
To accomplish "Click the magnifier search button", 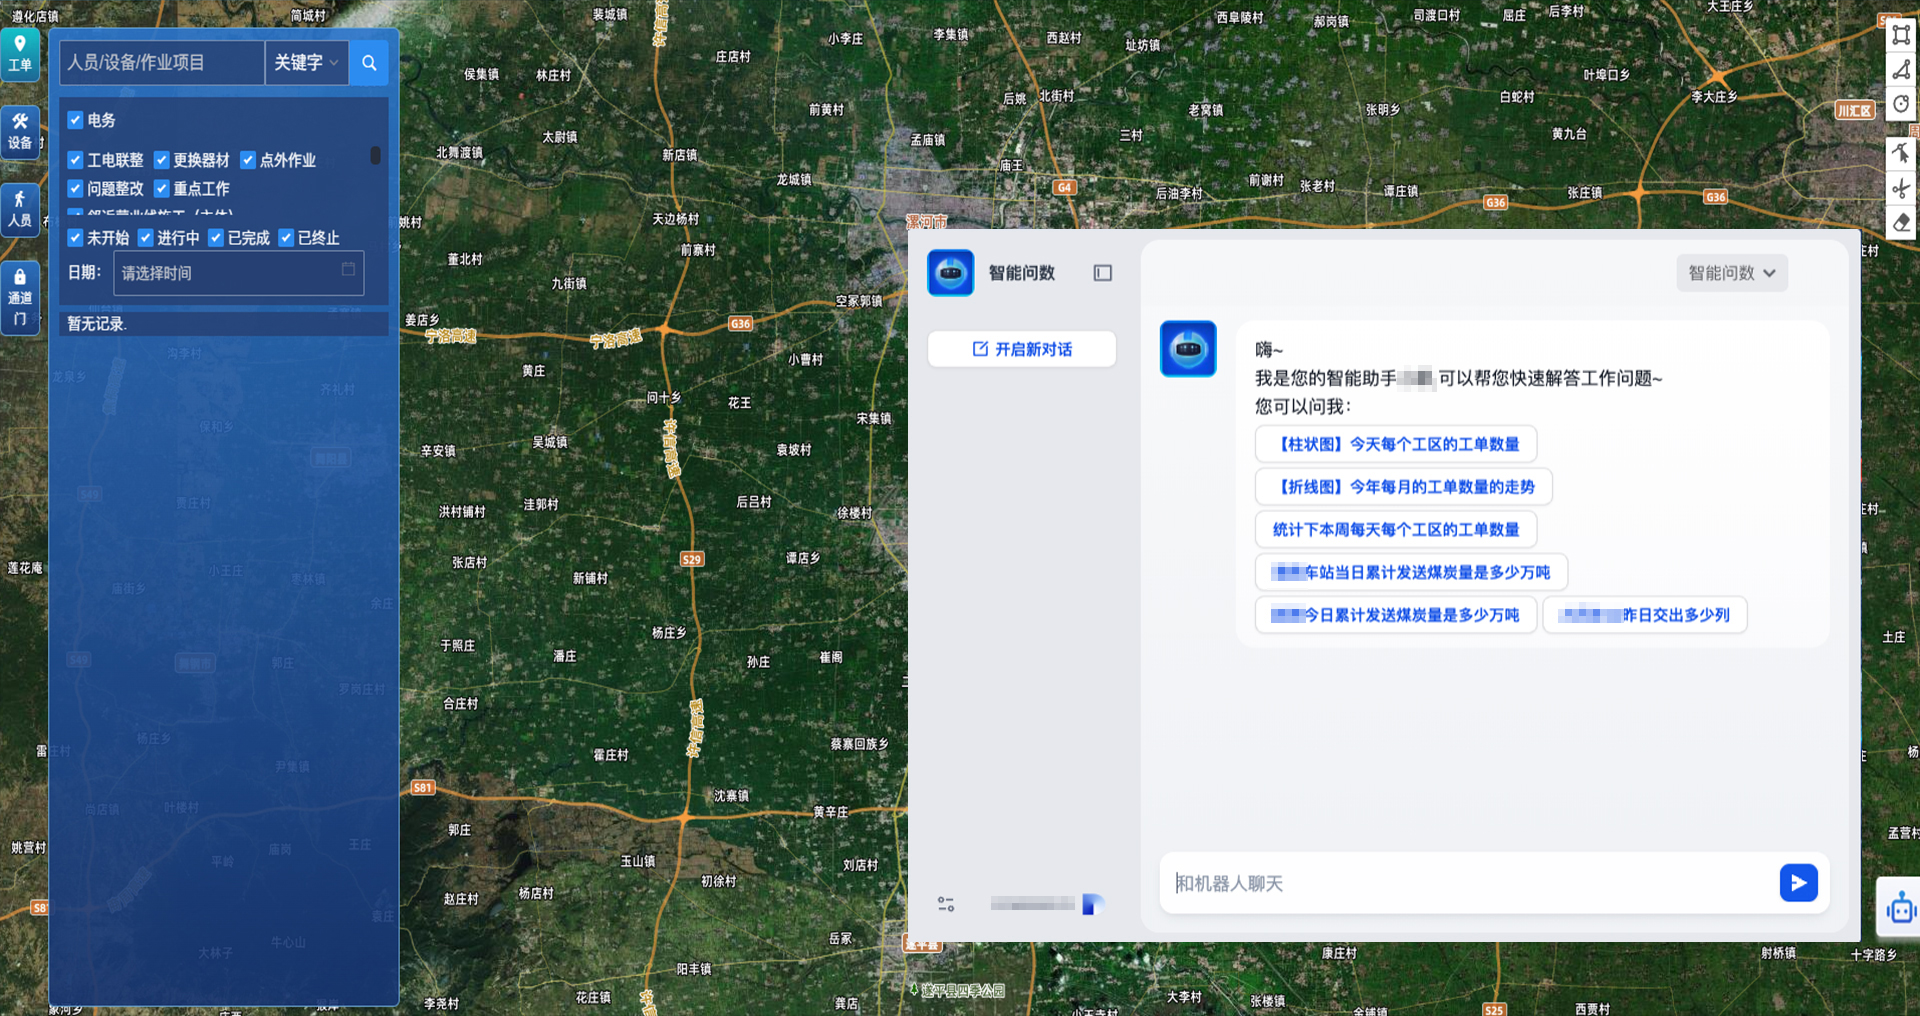I will pos(369,63).
